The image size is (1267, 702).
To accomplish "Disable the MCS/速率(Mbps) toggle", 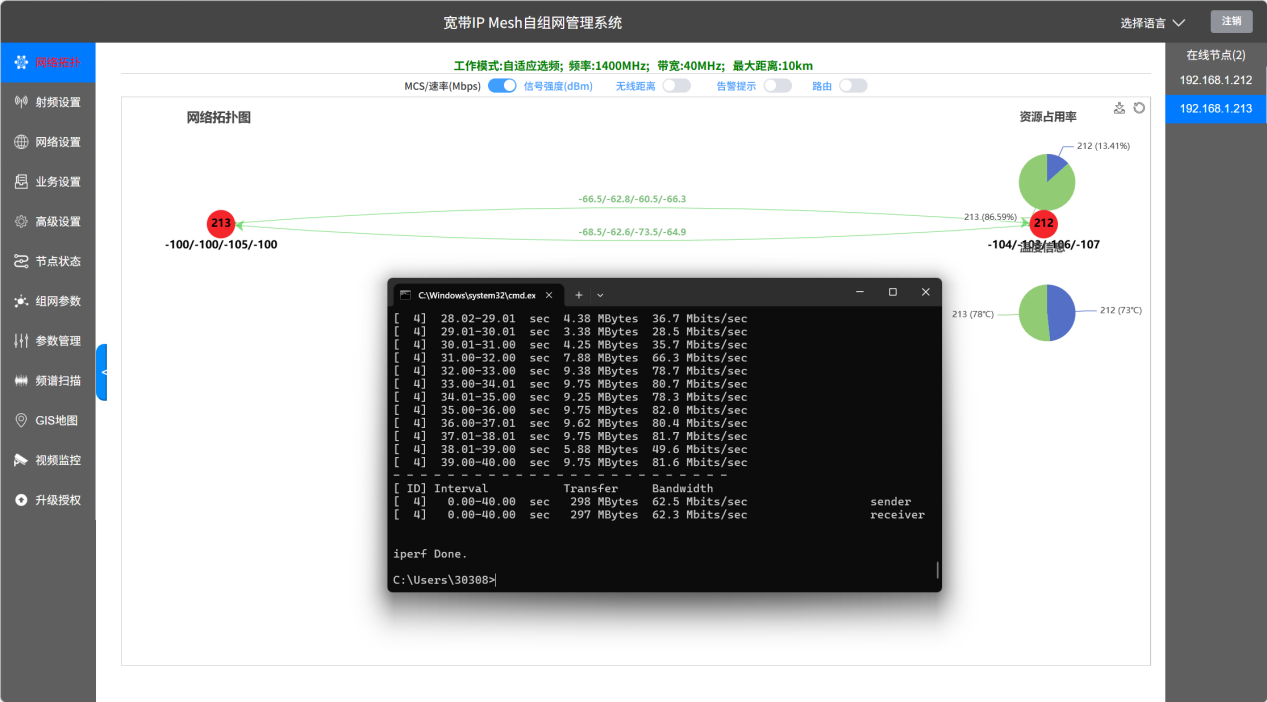I will point(502,86).
